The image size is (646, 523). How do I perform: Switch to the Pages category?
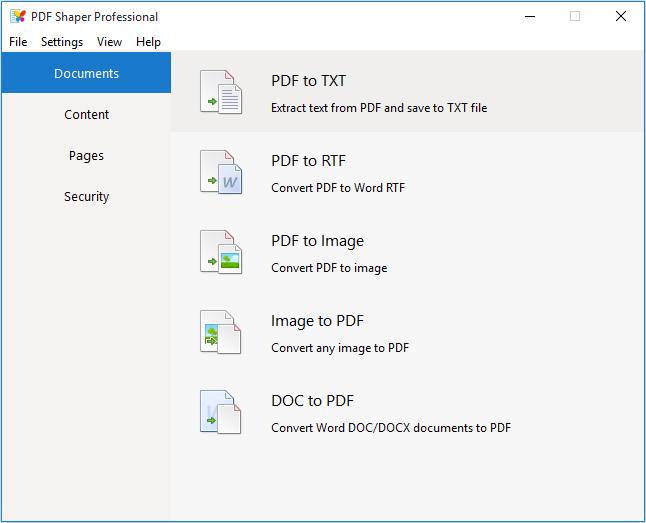pos(86,155)
